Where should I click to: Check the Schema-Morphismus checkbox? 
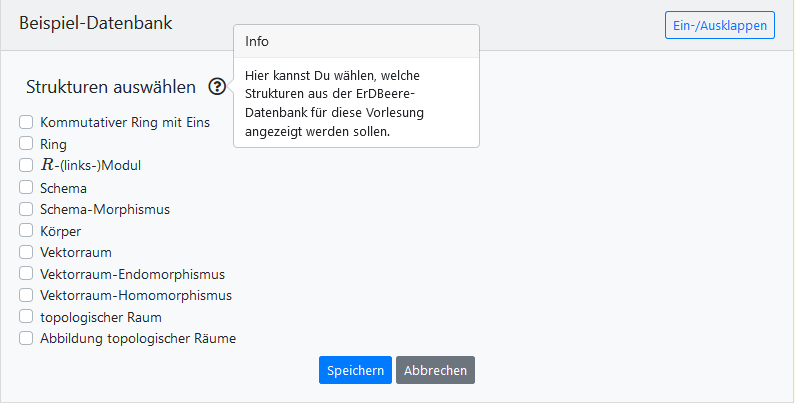click(26, 209)
